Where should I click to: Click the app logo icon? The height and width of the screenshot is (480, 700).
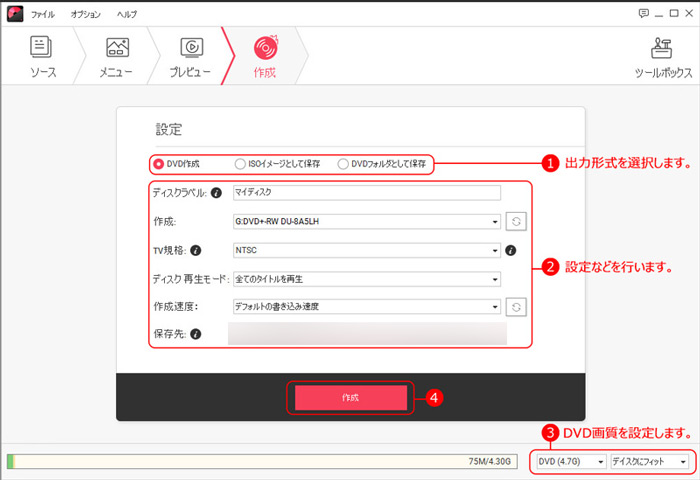(15, 14)
